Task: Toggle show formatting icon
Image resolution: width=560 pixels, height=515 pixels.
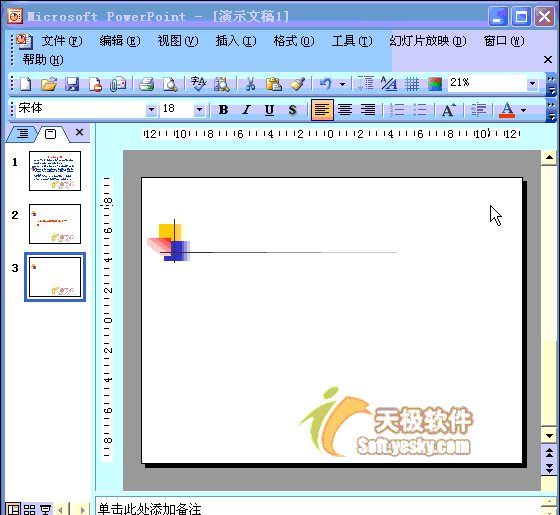Action: tap(389, 84)
